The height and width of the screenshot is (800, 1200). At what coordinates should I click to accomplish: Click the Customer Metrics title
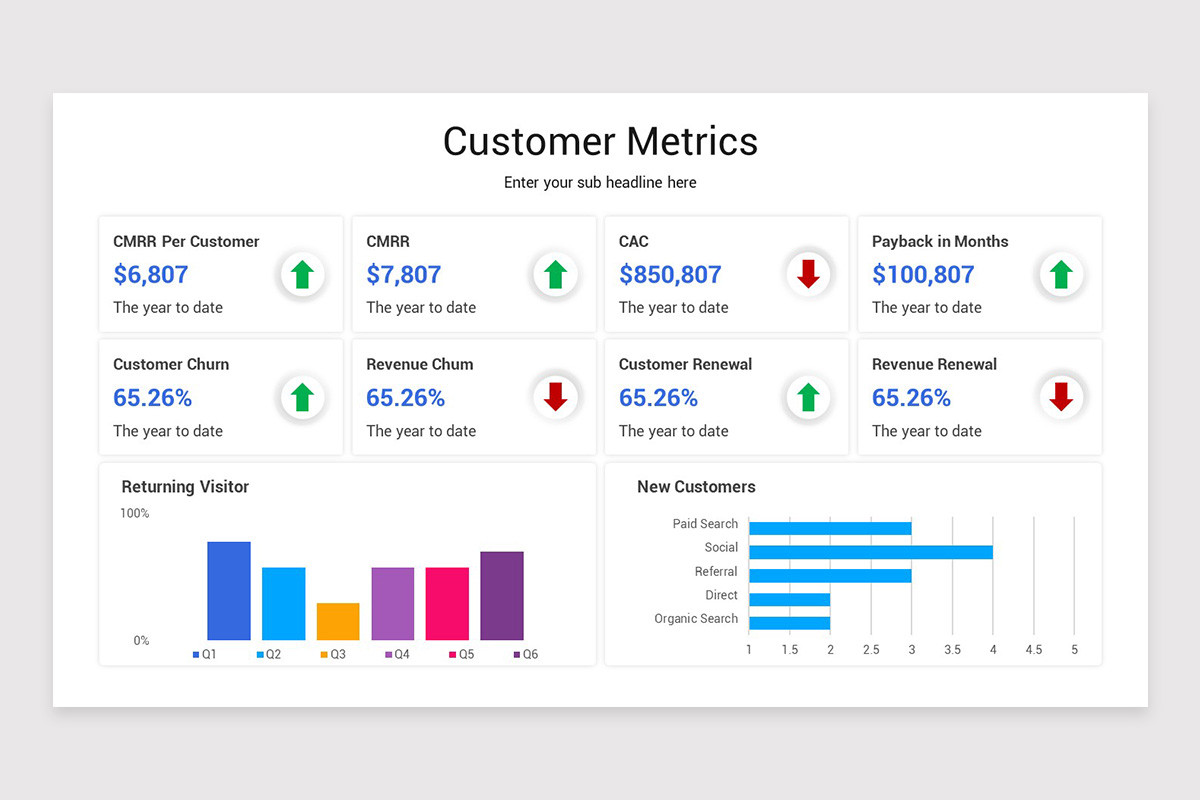[600, 141]
